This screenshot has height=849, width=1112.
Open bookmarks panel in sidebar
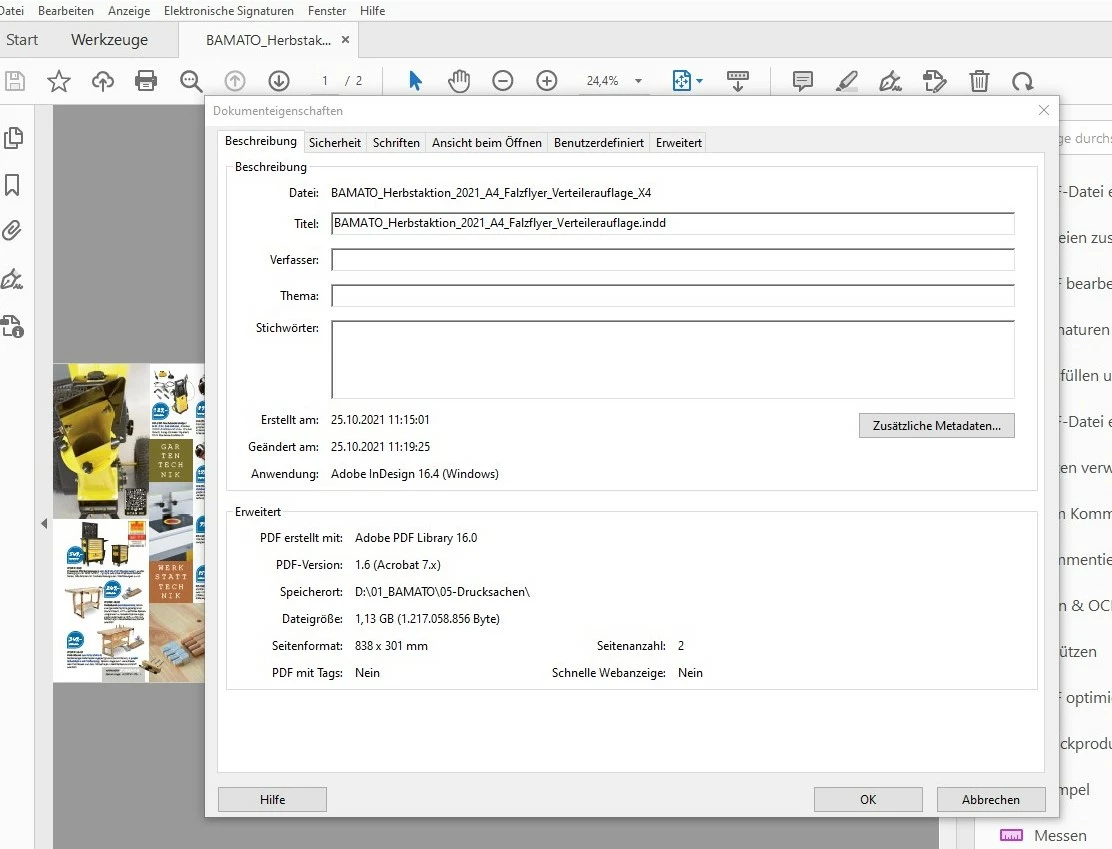pos(12,185)
